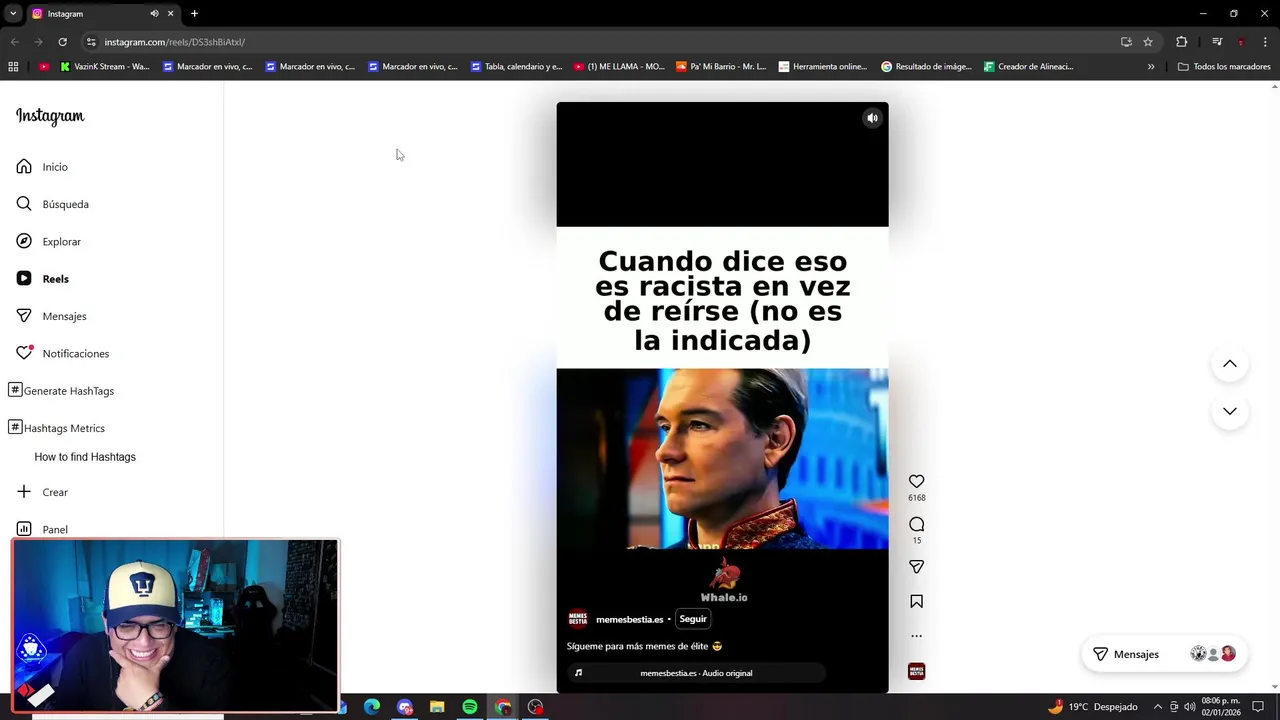Open the Creador de Alineaci bookmark
The width and height of the screenshot is (1280, 720).
[1029, 67]
